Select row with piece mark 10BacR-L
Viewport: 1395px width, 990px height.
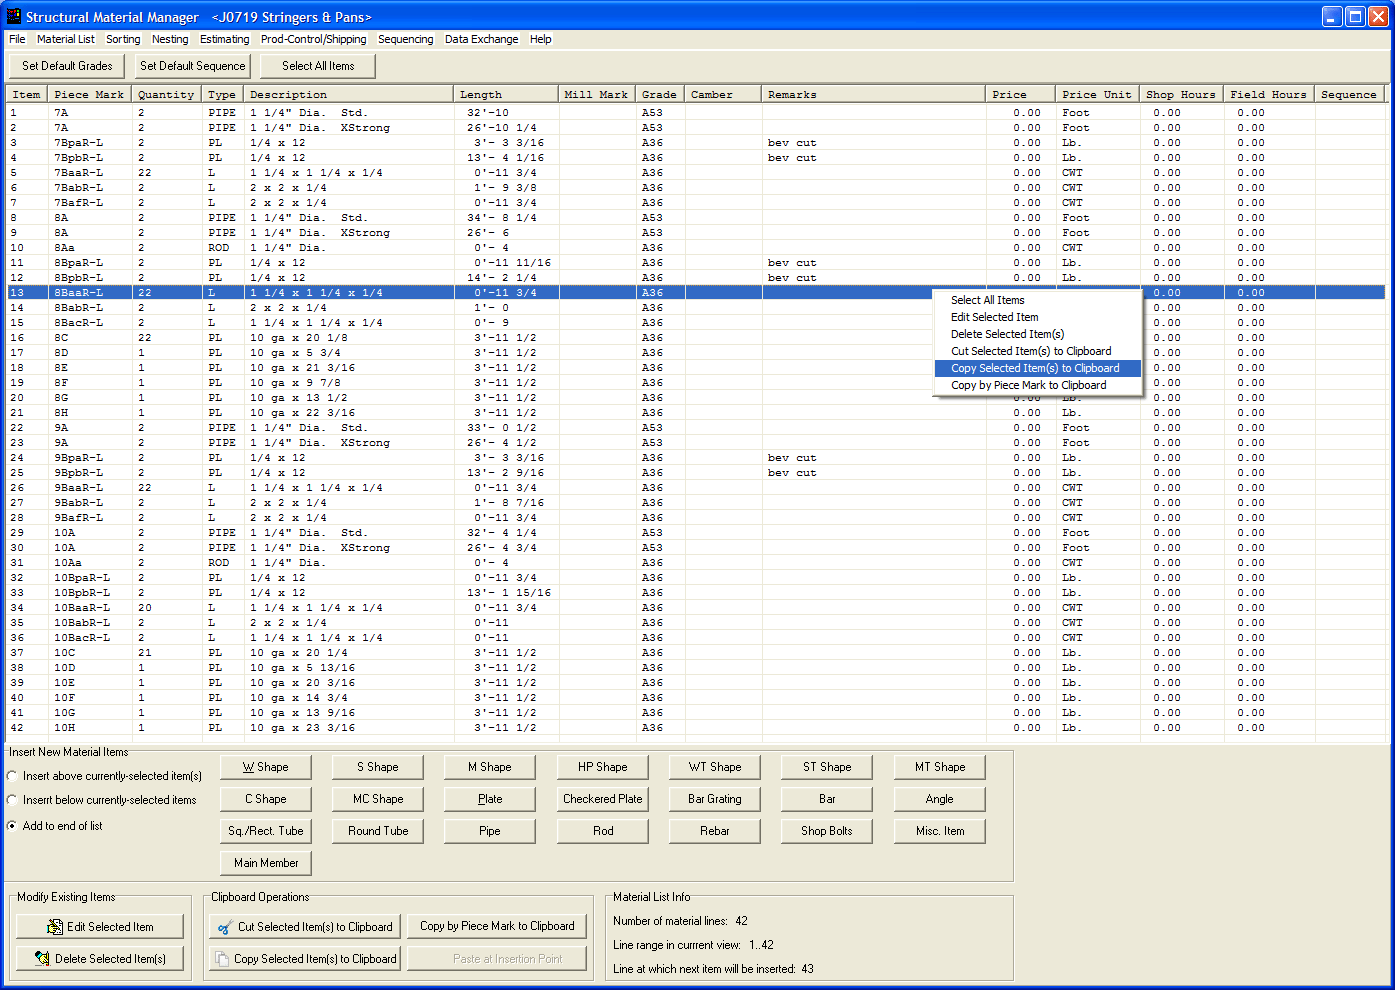(696, 638)
